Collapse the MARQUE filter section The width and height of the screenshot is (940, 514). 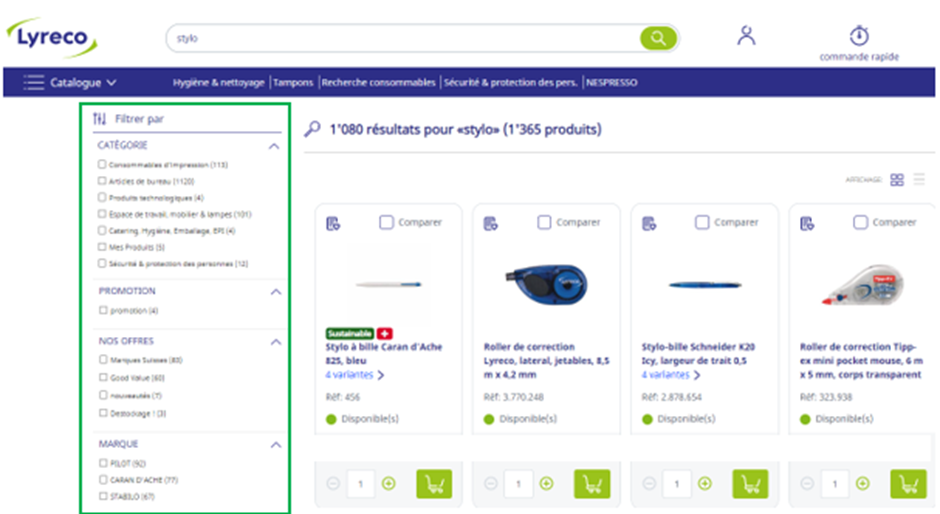pyautogui.click(x=276, y=444)
